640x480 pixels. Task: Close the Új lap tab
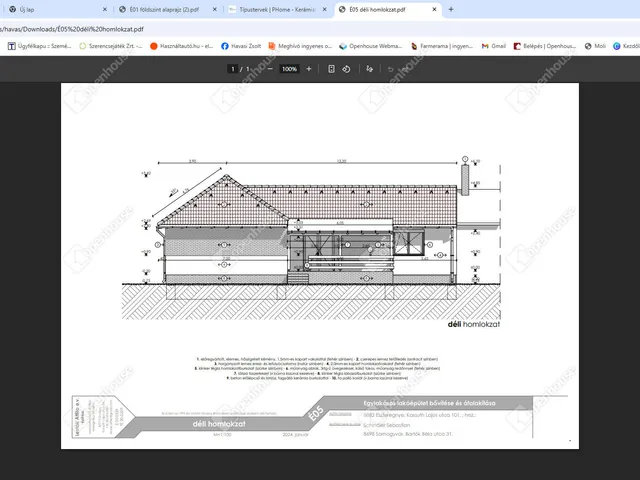click(105, 9)
